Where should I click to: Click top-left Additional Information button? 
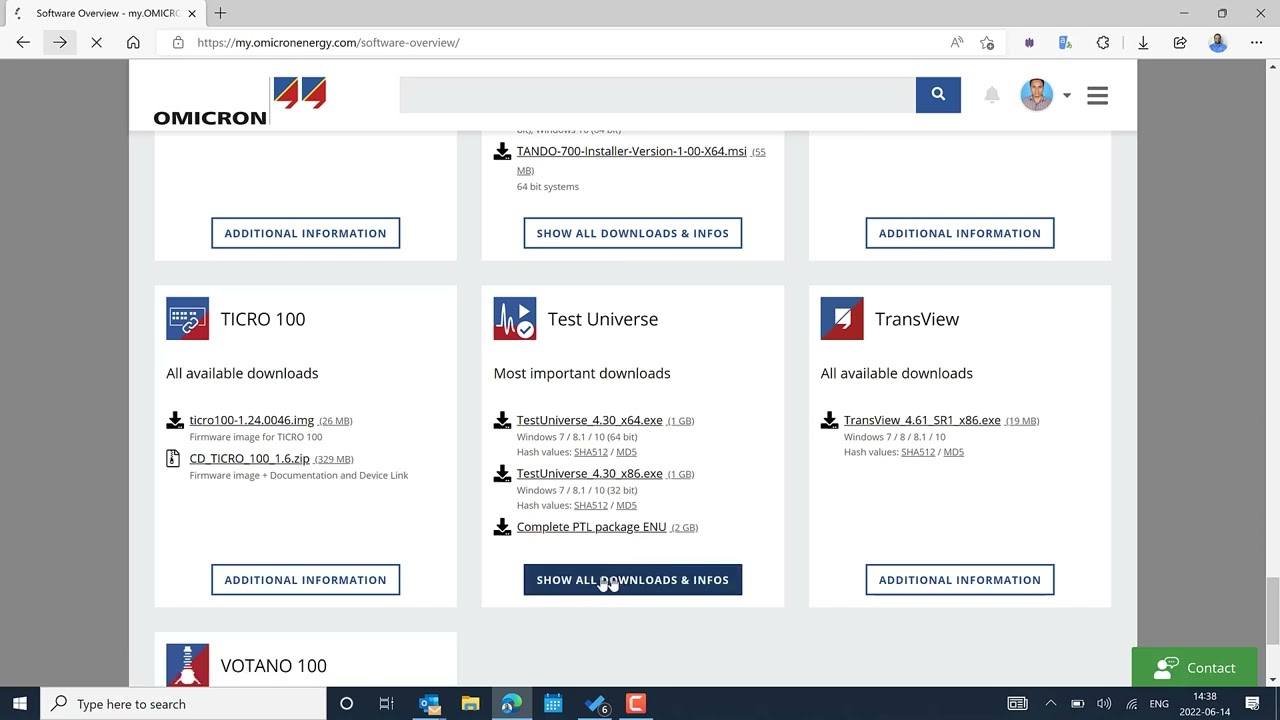[x=305, y=233]
